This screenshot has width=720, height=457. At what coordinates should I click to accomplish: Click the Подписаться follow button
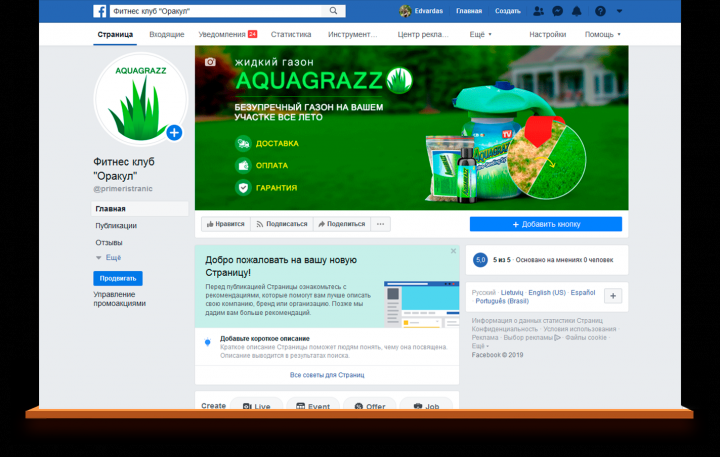[x=282, y=224]
